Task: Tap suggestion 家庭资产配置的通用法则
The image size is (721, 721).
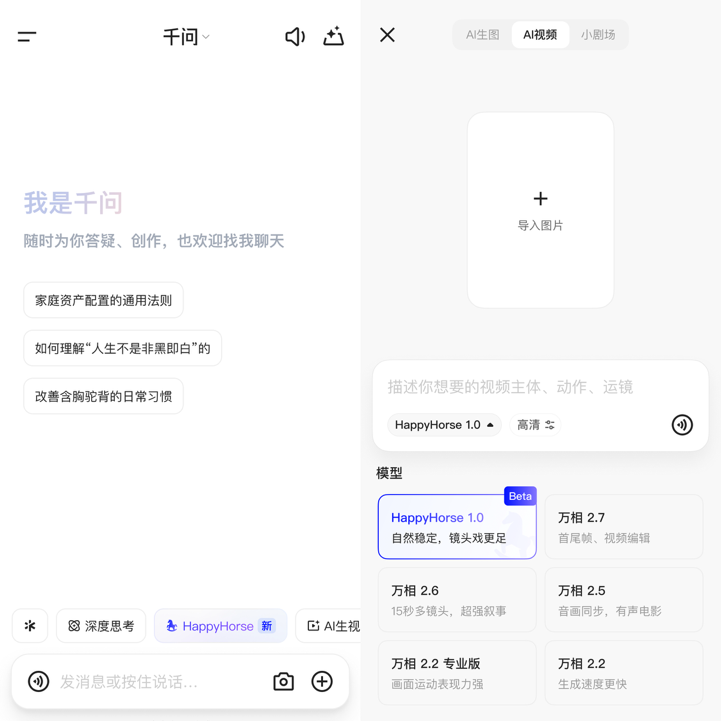Action: pos(103,300)
